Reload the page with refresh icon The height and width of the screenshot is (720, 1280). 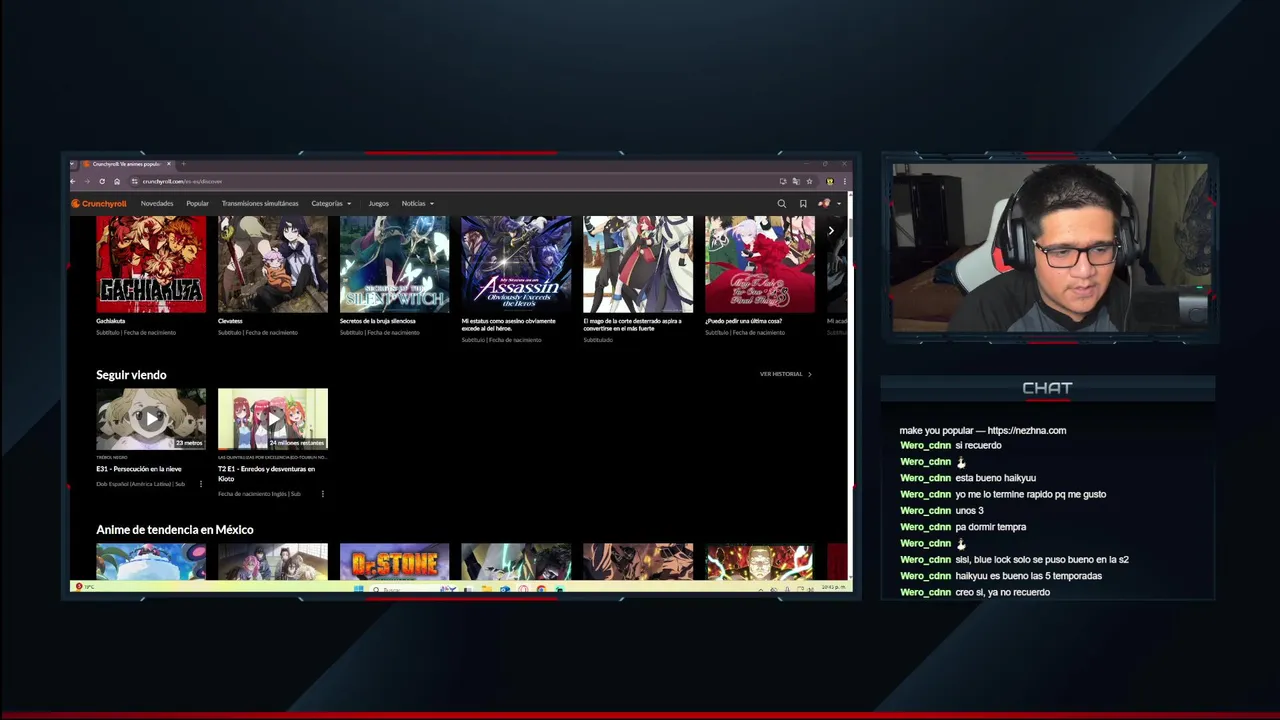click(102, 181)
